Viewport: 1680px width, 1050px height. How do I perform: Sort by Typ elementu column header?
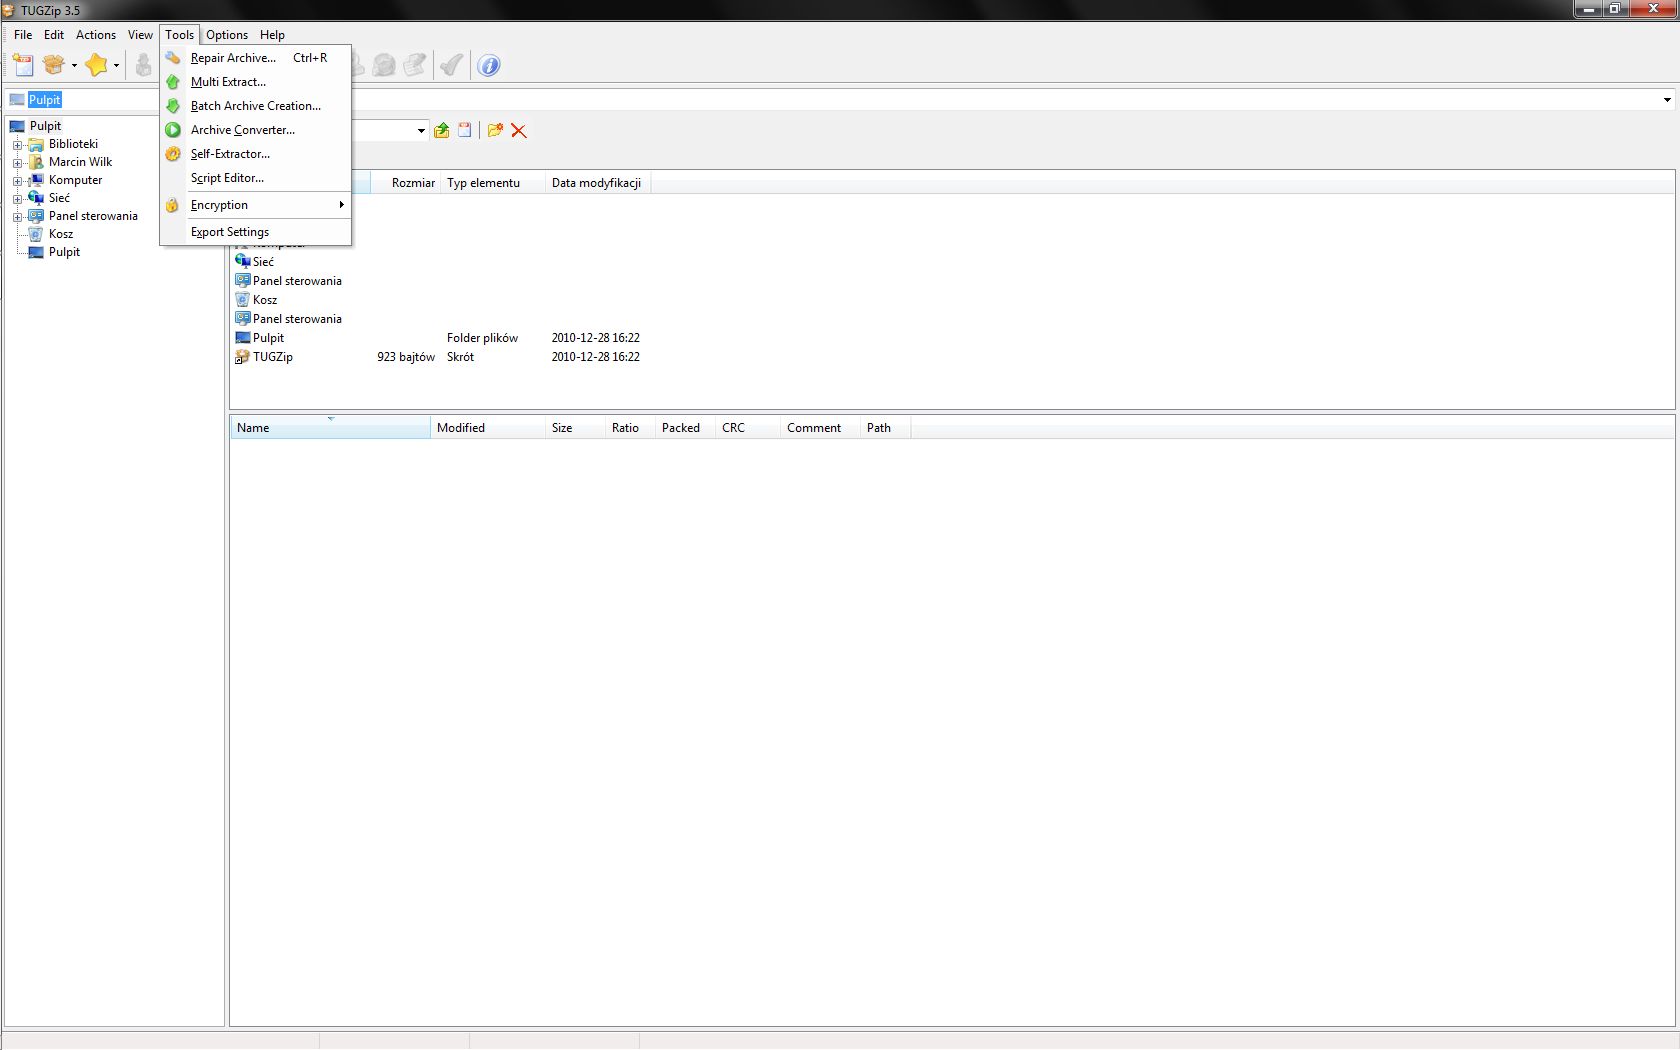[493, 183]
